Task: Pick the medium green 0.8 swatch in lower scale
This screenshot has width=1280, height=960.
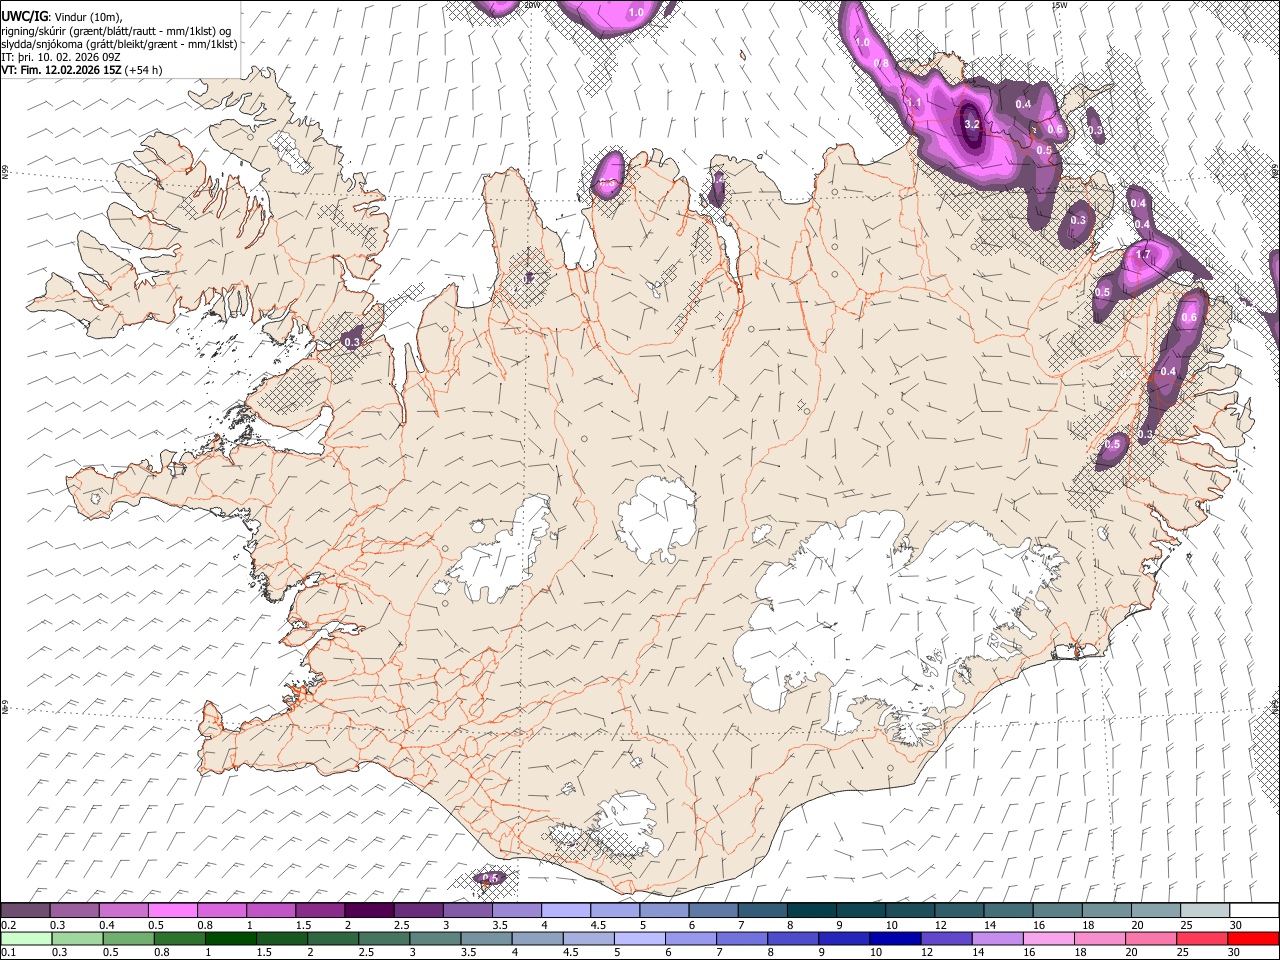Action: 179,938
